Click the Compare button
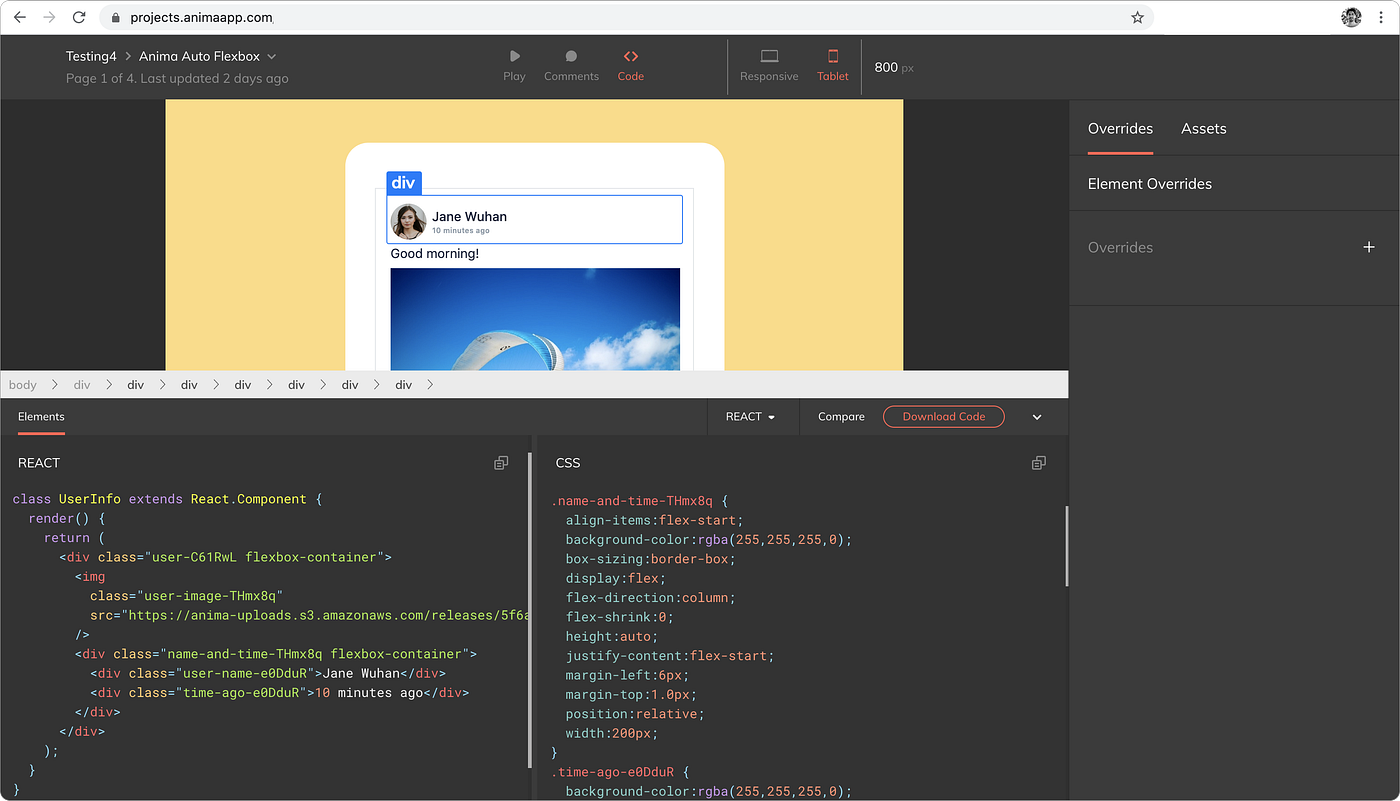The height and width of the screenshot is (801, 1400). (841, 417)
